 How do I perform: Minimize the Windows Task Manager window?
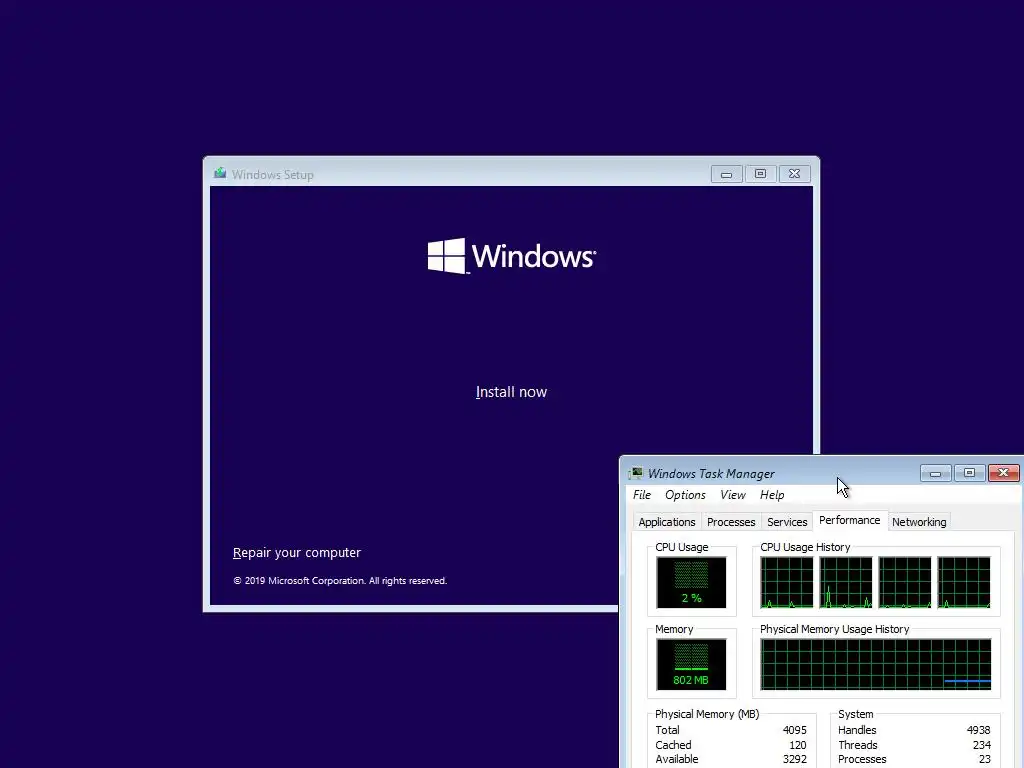tap(935, 473)
